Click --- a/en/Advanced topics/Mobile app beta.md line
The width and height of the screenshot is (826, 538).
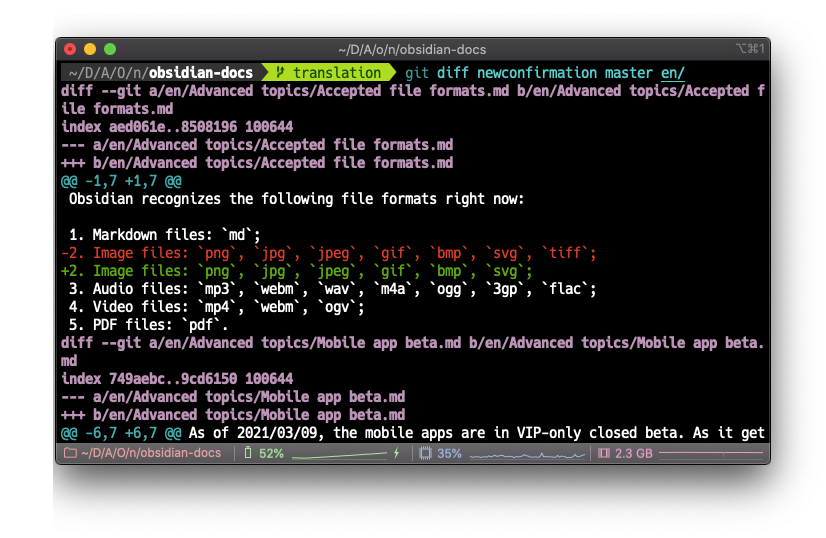coord(233,396)
